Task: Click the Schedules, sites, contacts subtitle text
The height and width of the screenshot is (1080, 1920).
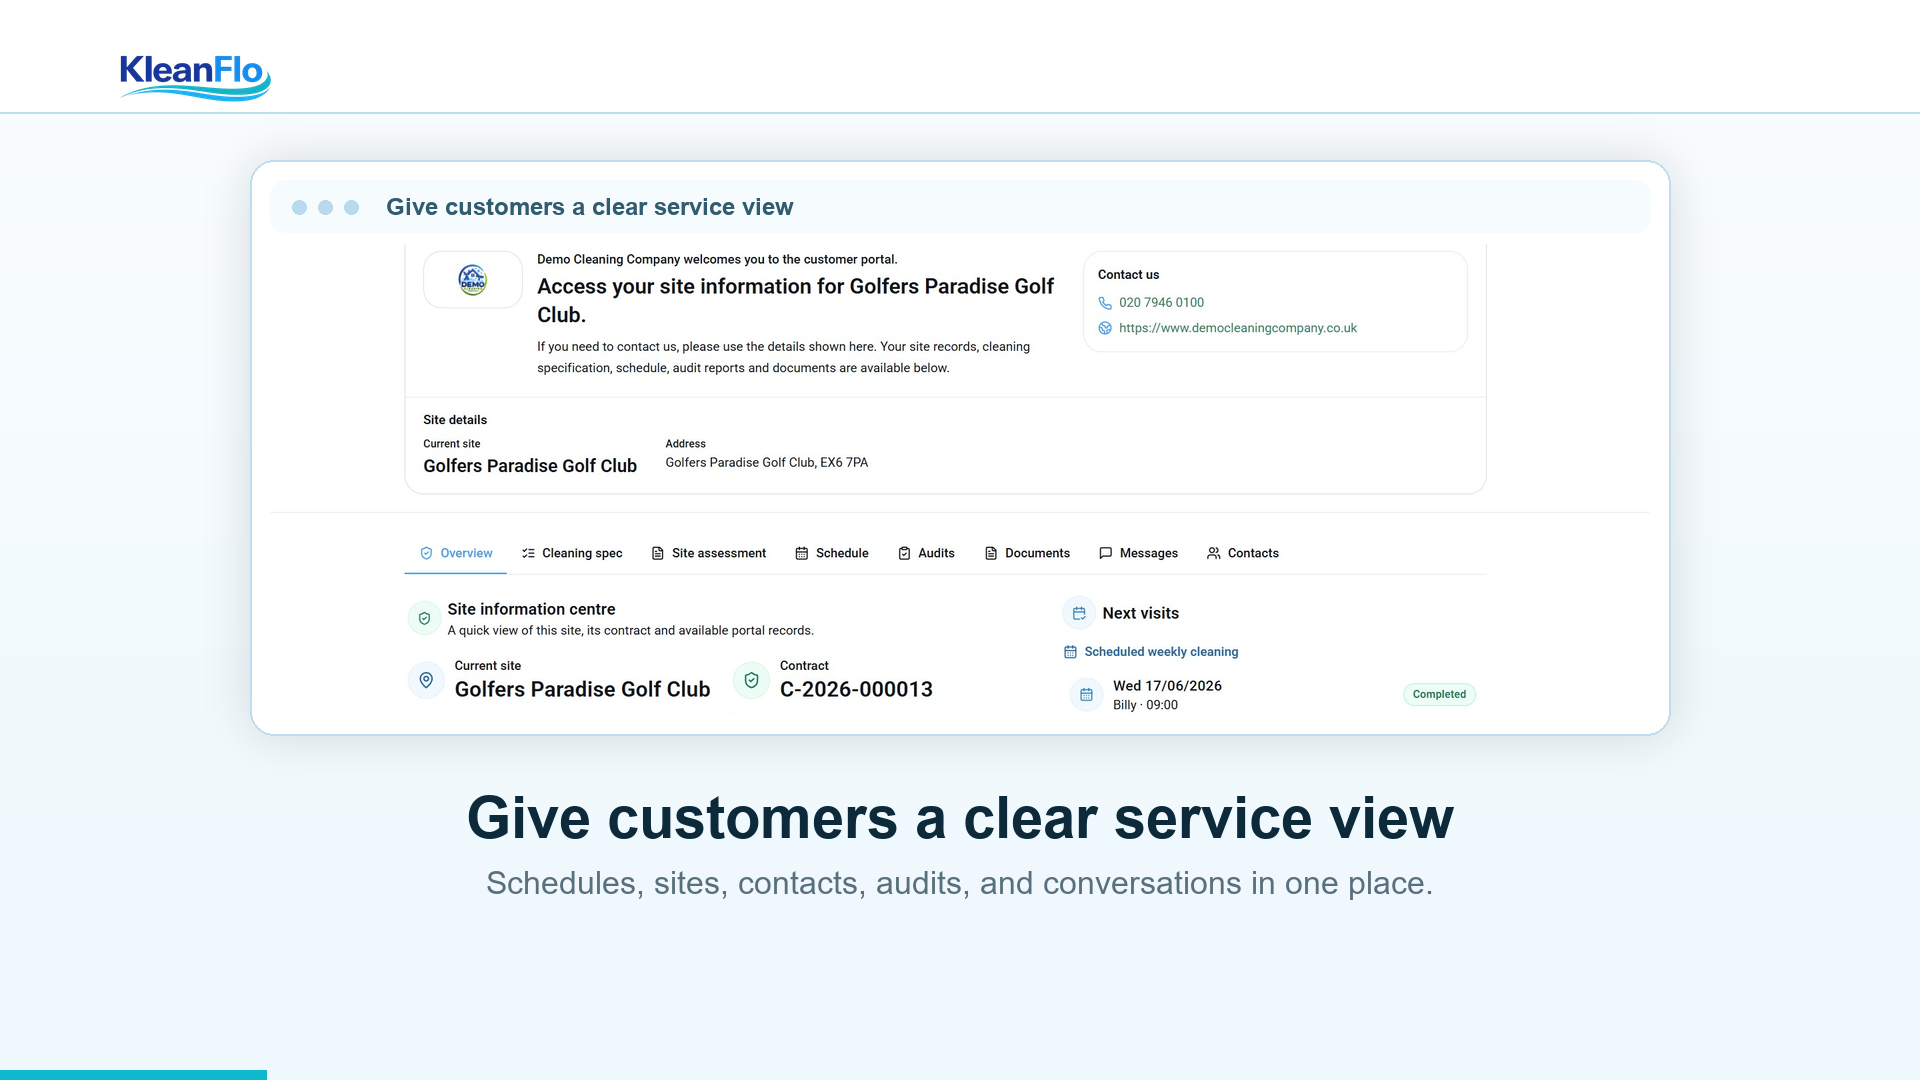Action: tap(959, 883)
